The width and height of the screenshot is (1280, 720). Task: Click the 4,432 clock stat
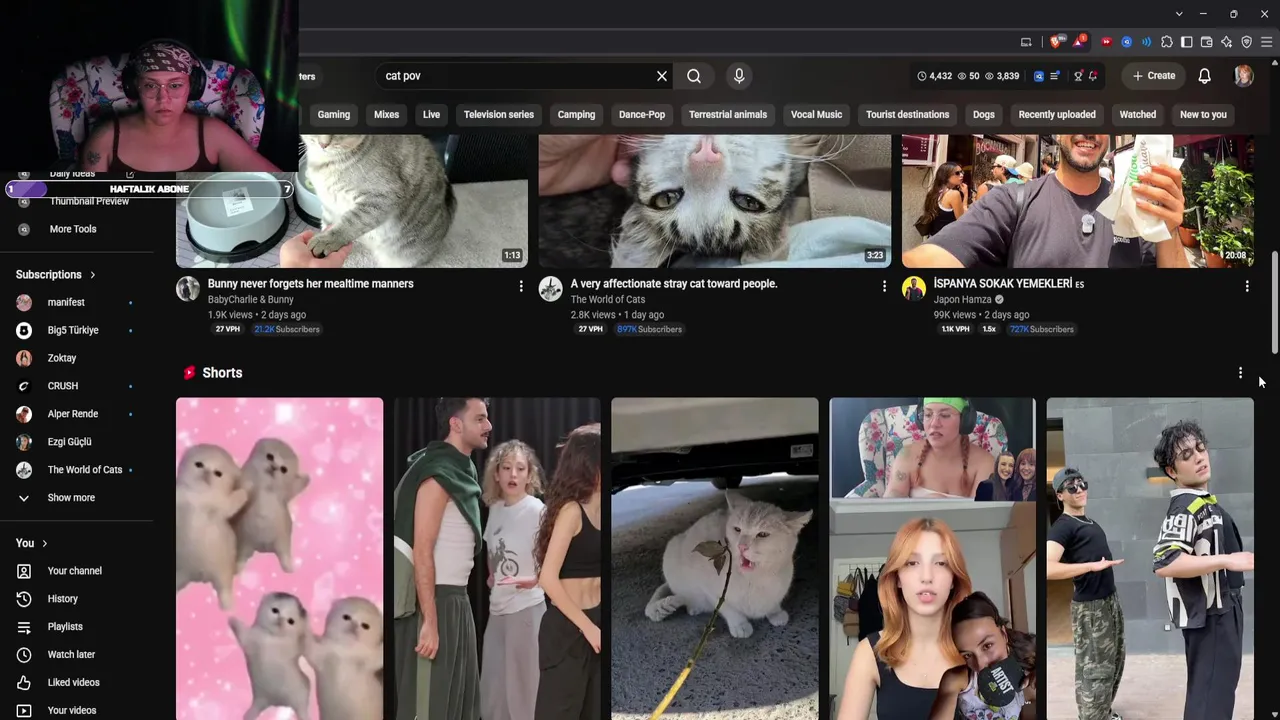(935, 76)
